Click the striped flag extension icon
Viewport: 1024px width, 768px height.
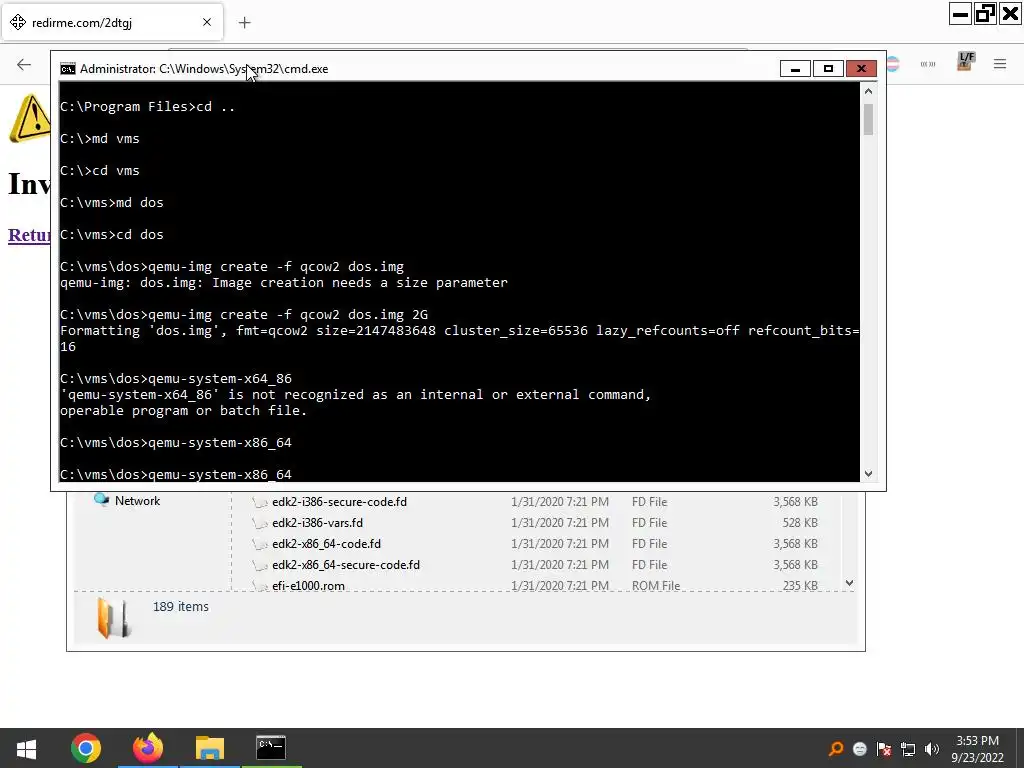point(893,64)
